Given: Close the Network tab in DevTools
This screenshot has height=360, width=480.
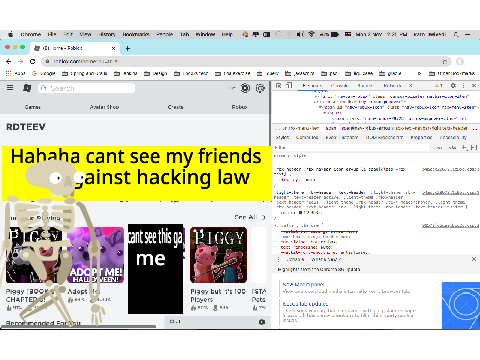Looking at the screenshot, I should [x=411, y=86].
